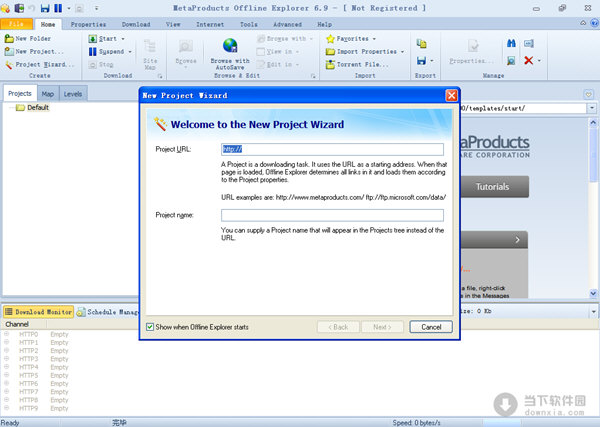
Task: Click the red X Delete icon
Action: pos(529,60)
